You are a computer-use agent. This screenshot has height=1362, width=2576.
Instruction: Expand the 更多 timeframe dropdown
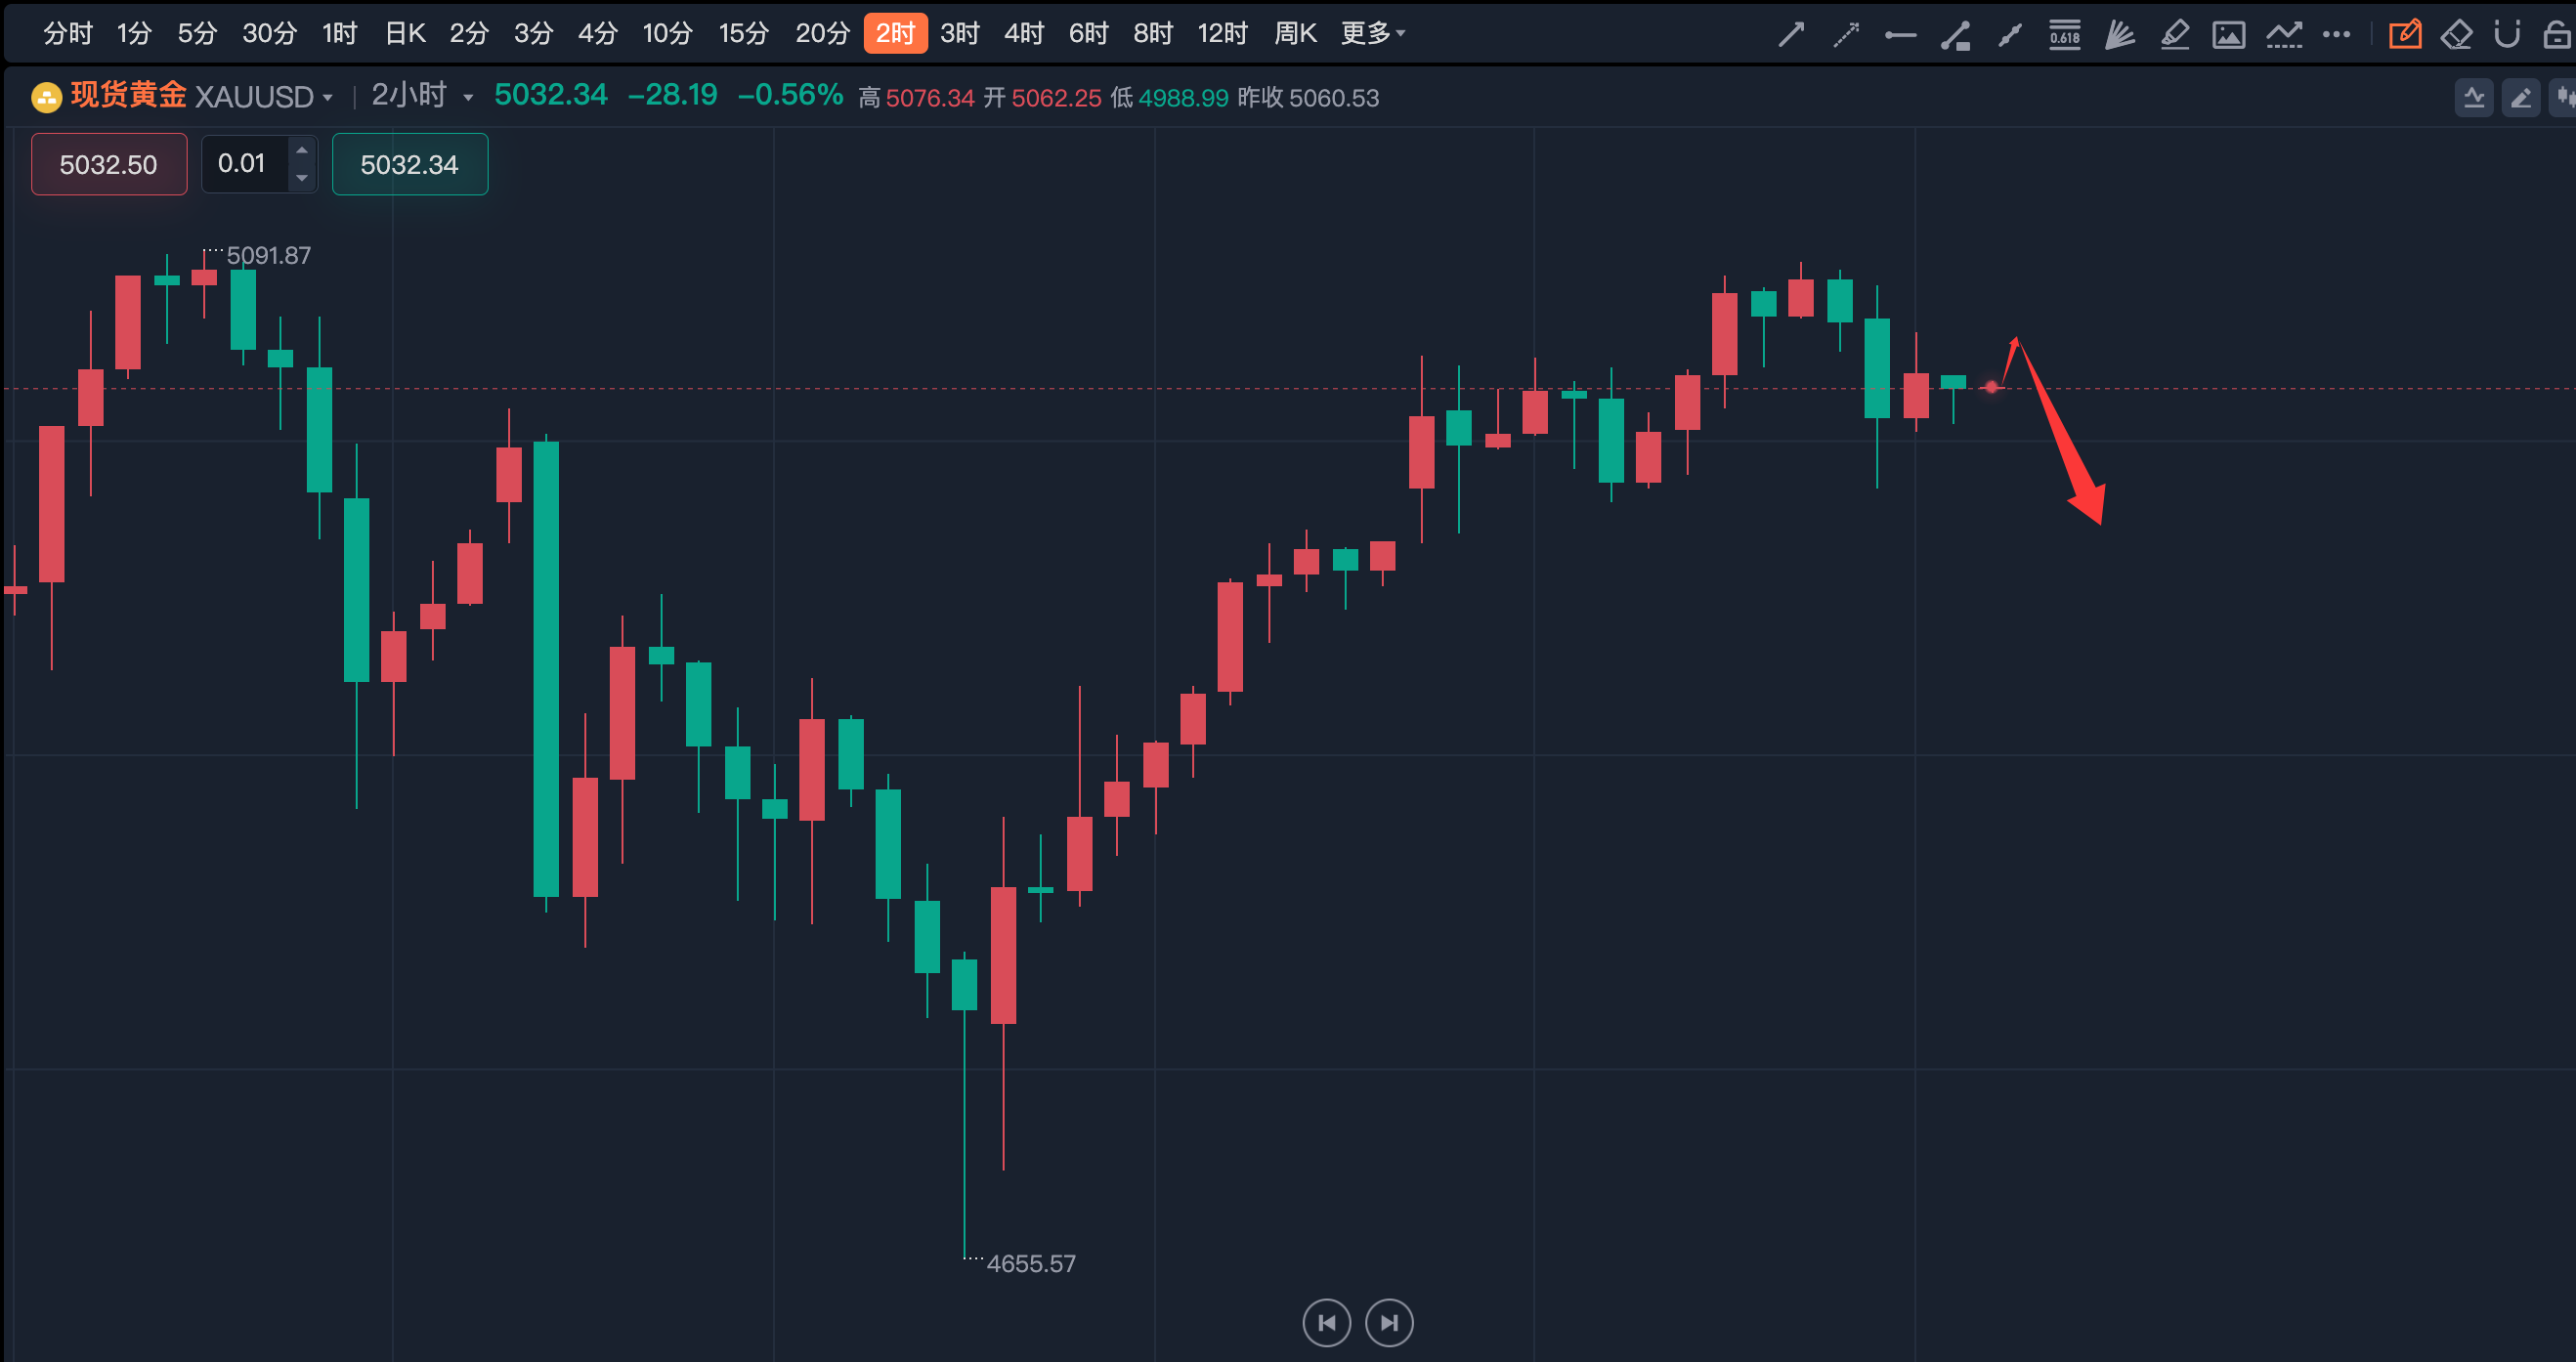pyautogui.click(x=1372, y=34)
